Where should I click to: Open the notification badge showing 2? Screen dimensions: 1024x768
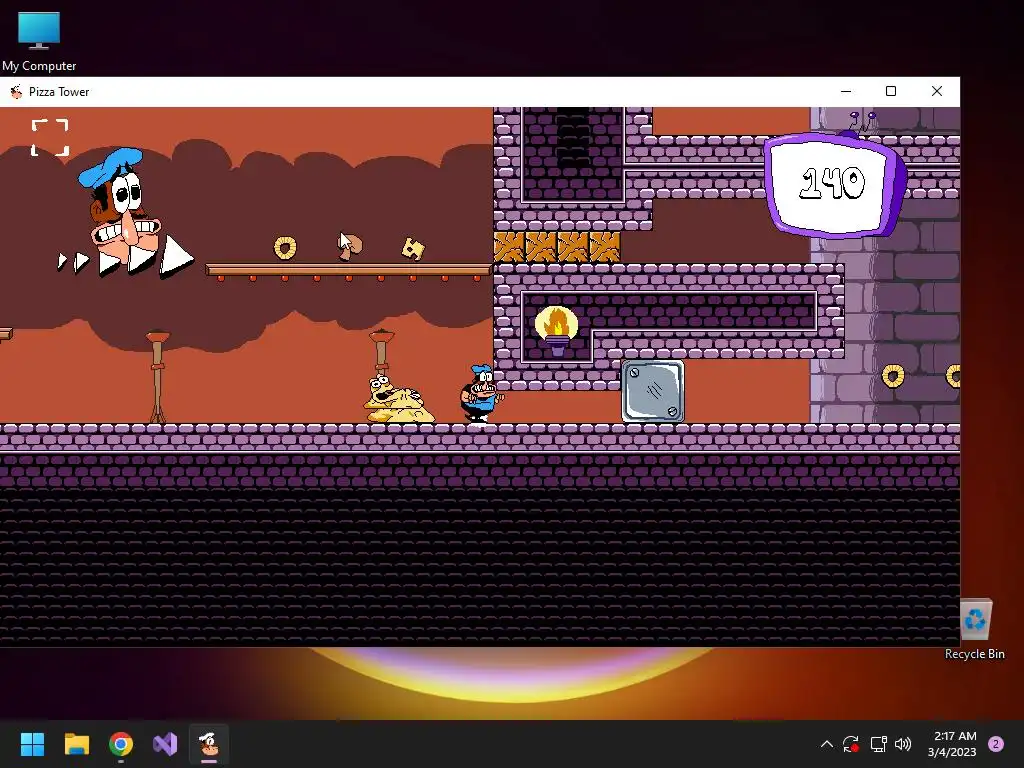tap(996, 744)
